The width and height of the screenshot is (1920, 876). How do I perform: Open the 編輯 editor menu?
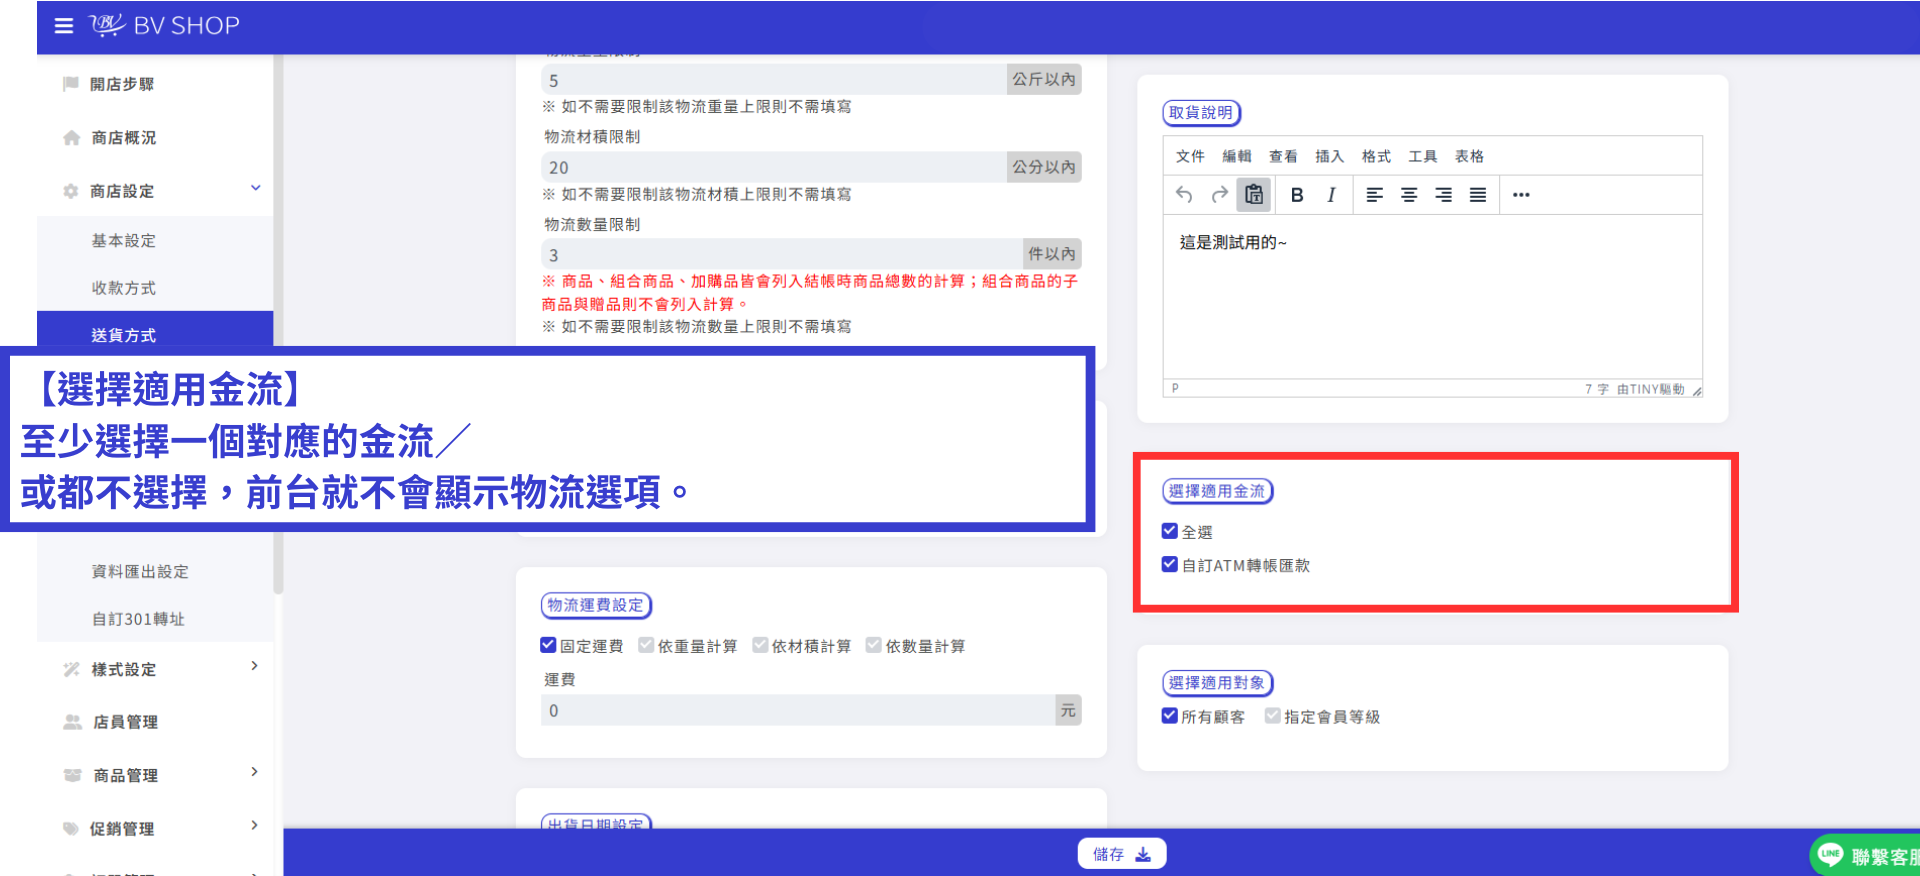tap(1237, 156)
